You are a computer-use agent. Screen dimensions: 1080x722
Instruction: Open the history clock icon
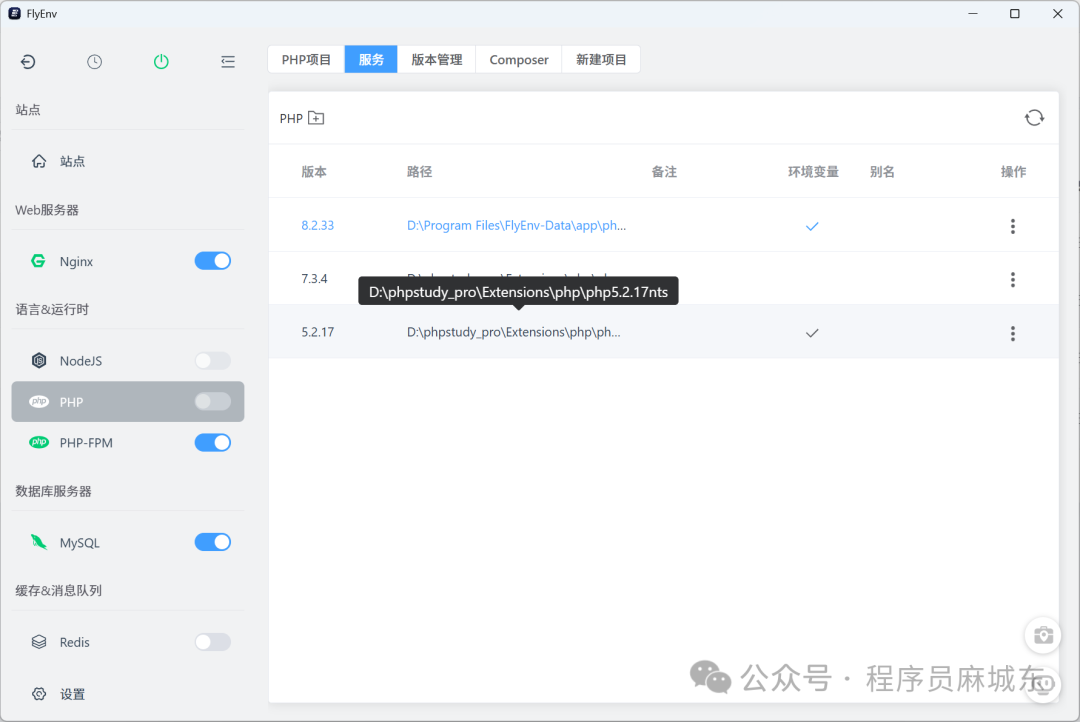94,62
